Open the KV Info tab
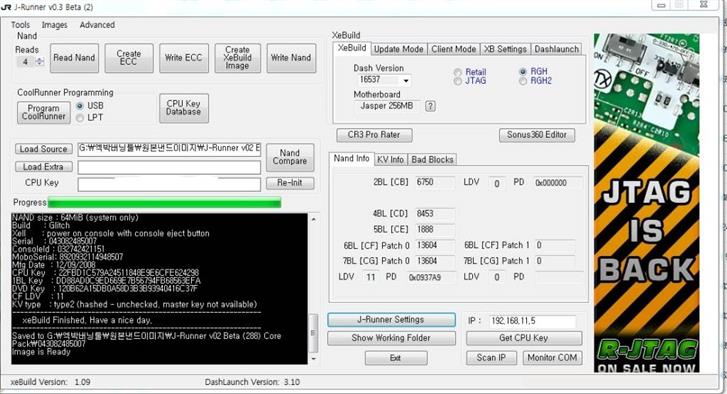Viewport: 727px width, 394px height. tap(390, 159)
